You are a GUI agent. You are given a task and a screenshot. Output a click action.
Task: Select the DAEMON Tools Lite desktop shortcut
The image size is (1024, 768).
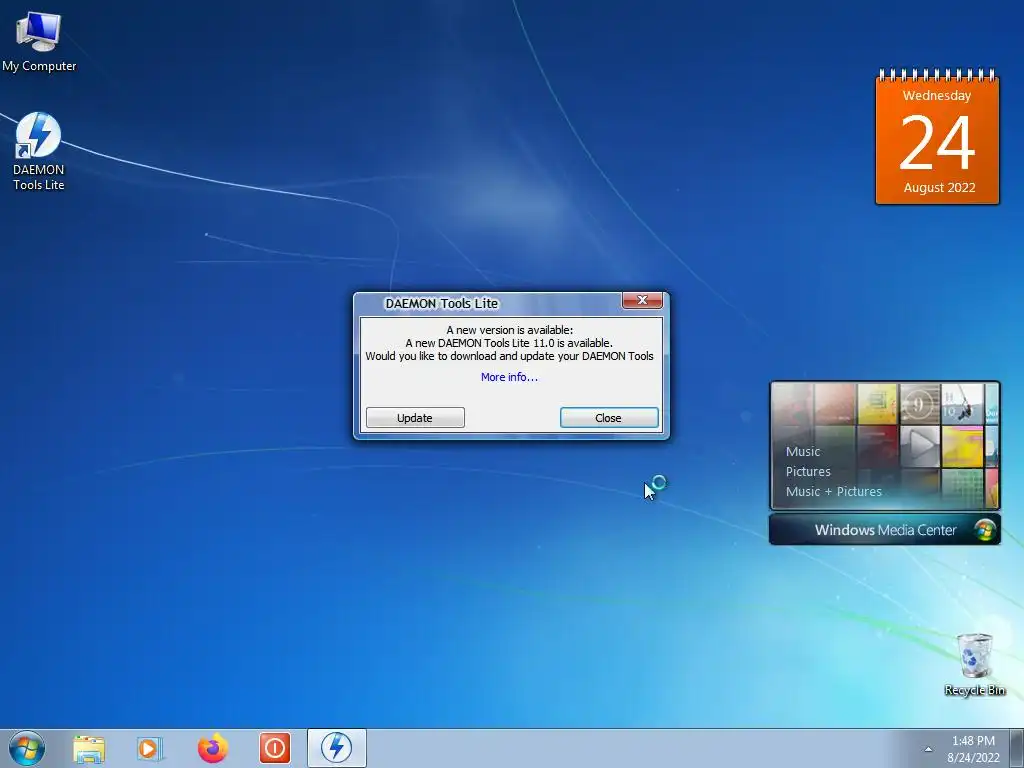click(39, 152)
